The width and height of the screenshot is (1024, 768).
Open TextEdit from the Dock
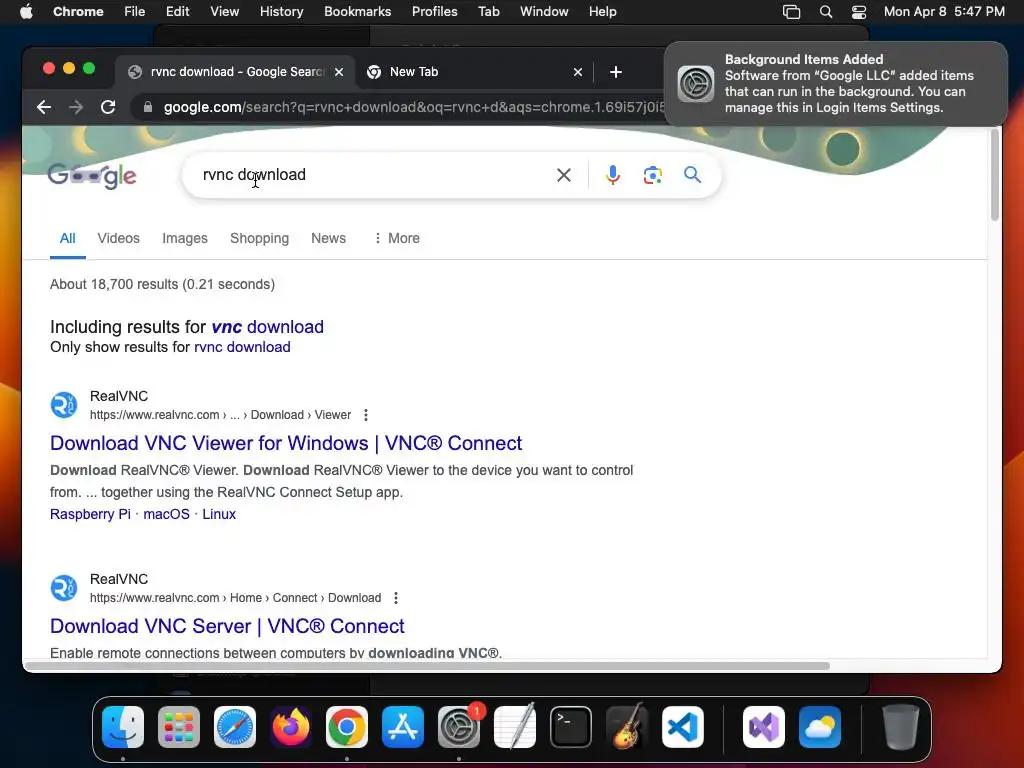pyautogui.click(x=515, y=726)
